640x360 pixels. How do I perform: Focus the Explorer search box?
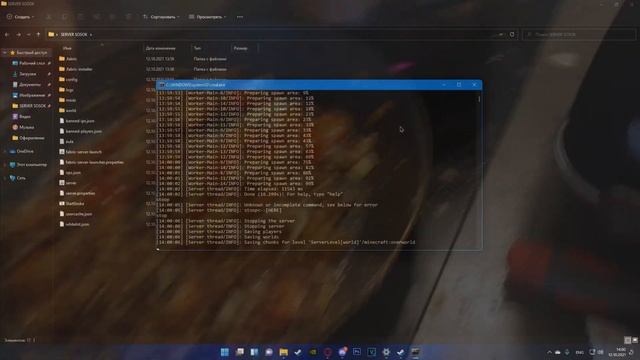pyautogui.click(x=579, y=35)
